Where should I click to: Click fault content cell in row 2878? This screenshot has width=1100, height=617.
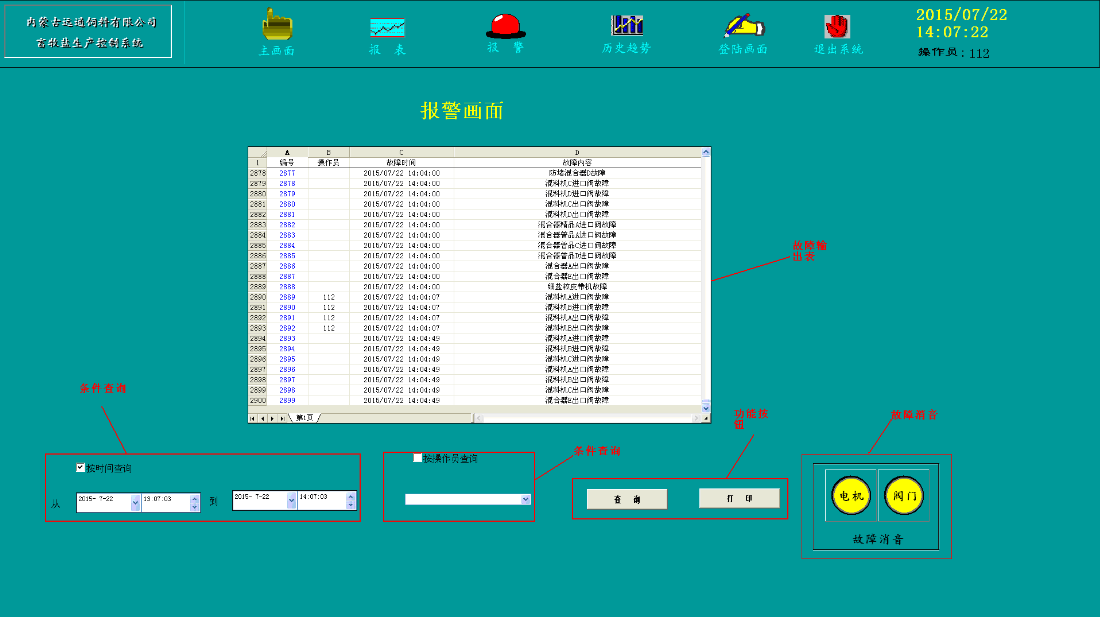577,173
